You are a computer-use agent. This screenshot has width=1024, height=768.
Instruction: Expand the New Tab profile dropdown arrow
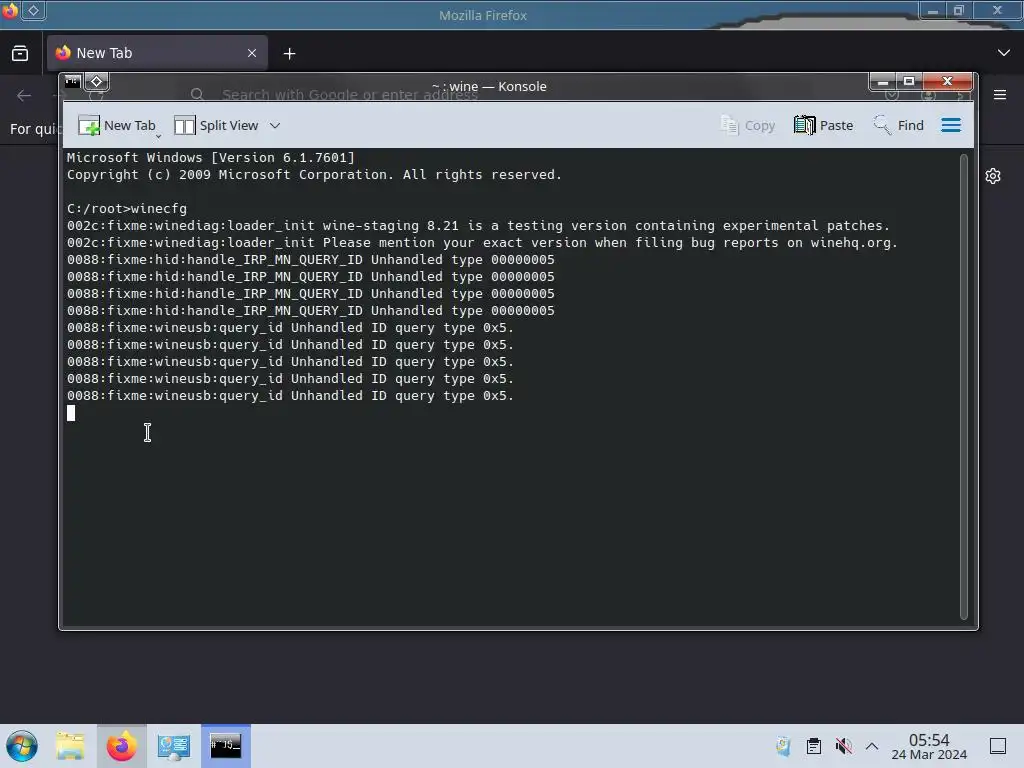[158, 135]
